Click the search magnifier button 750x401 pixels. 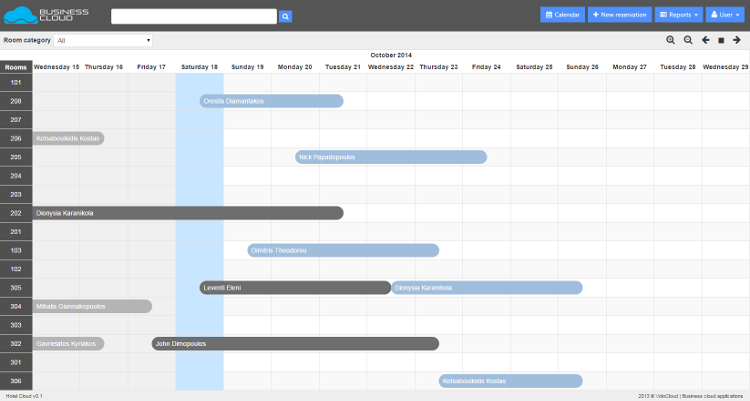[x=285, y=16]
